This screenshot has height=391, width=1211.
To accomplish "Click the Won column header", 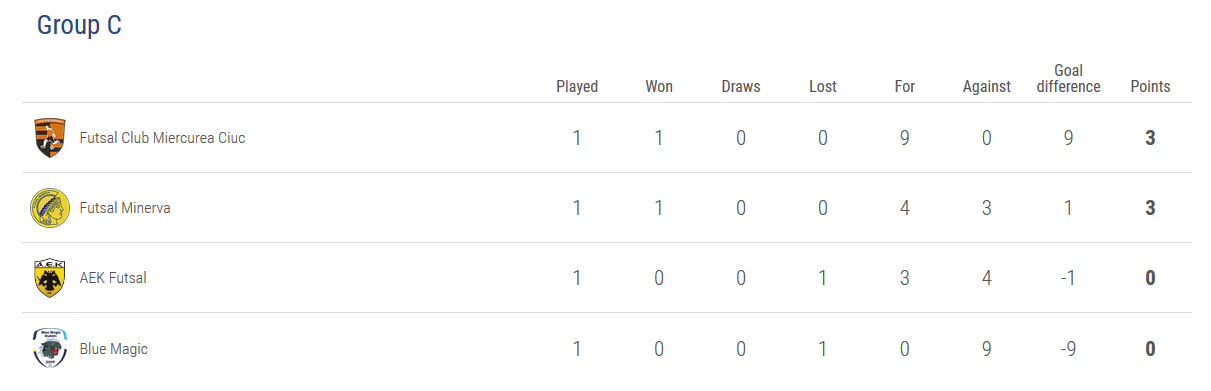I will point(659,87).
